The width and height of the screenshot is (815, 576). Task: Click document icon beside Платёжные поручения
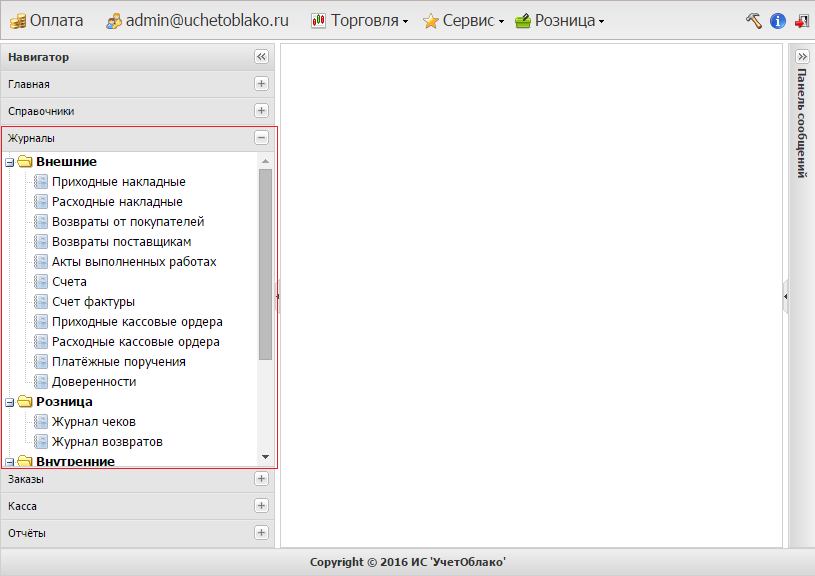point(41,362)
